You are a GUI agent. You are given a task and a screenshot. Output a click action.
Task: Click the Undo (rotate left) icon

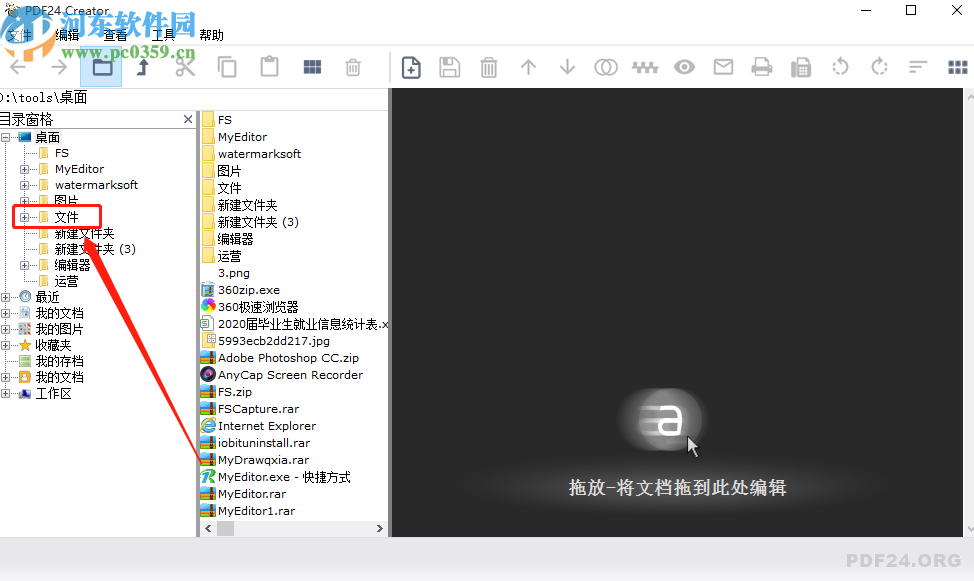pyautogui.click(x=839, y=67)
